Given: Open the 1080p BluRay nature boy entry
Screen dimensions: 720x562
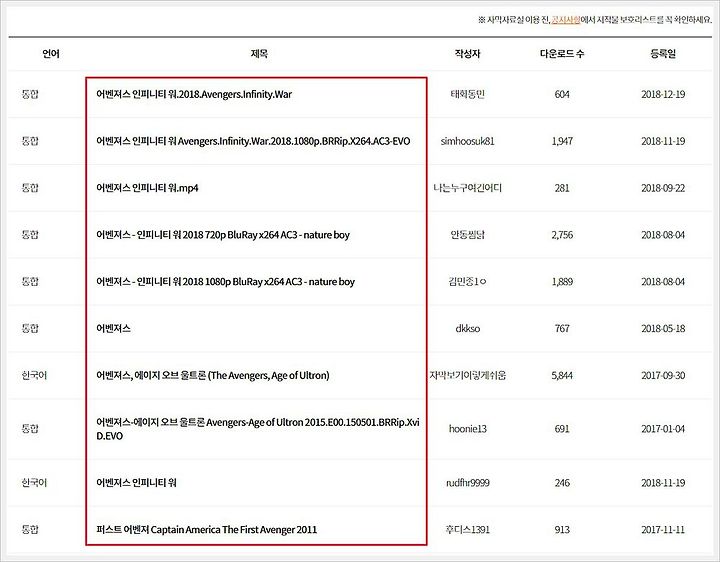Looking at the screenshot, I should 225,282.
